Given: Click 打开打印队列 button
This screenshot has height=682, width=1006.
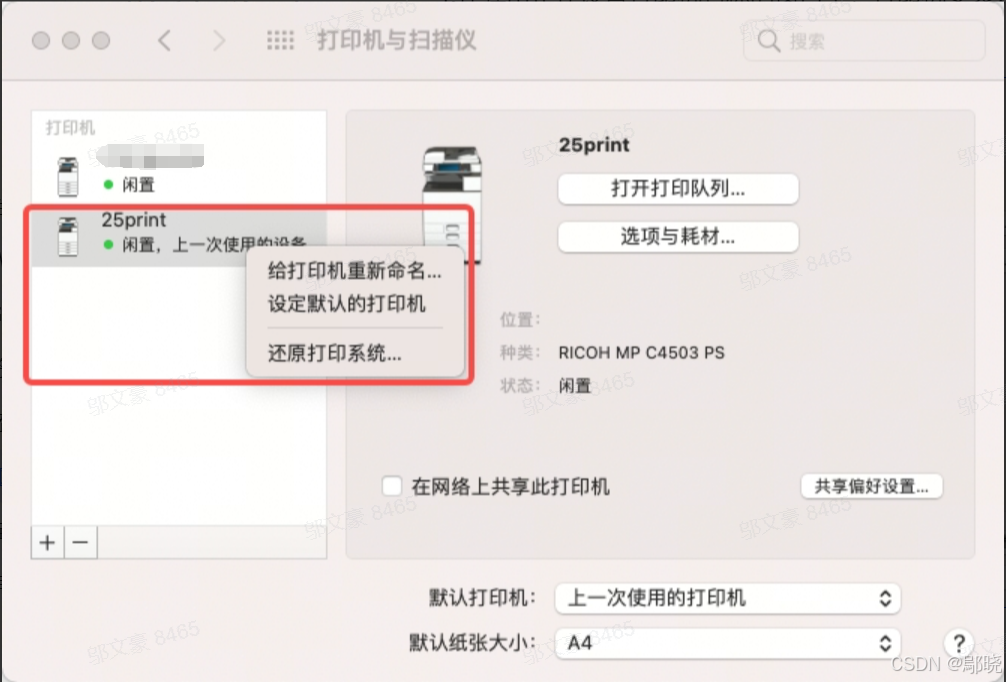Looking at the screenshot, I should coord(678,189).
